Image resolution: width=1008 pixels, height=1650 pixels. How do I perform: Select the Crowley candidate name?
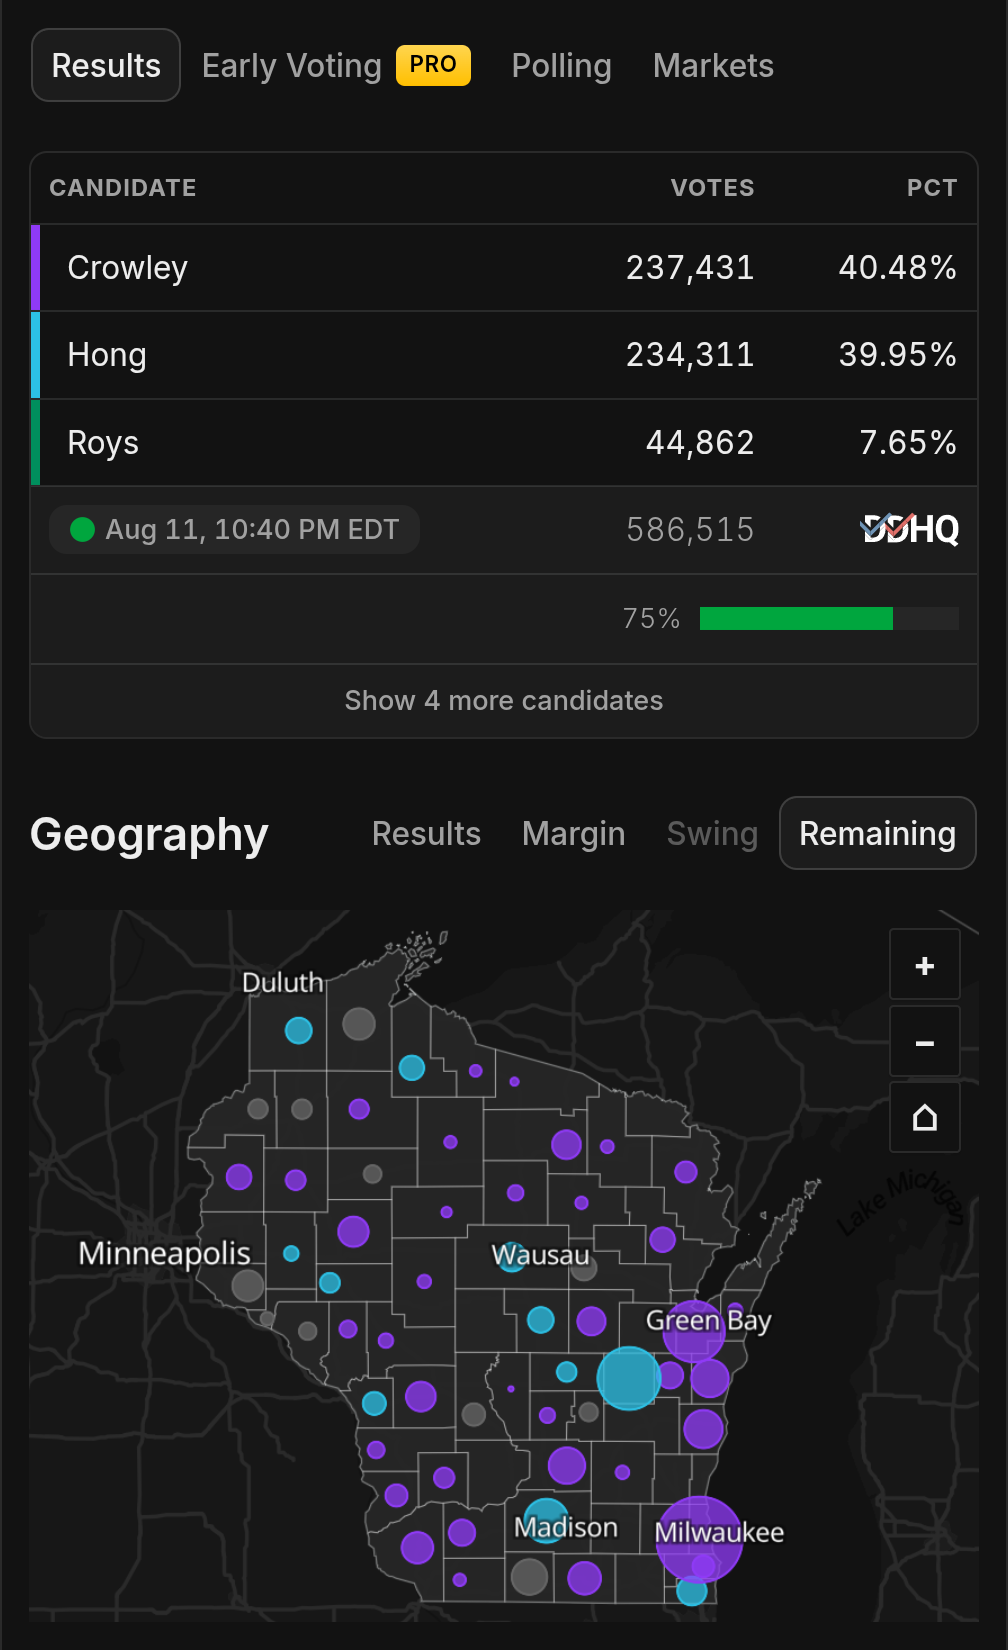pyautogui.click(x=127, y=267)
